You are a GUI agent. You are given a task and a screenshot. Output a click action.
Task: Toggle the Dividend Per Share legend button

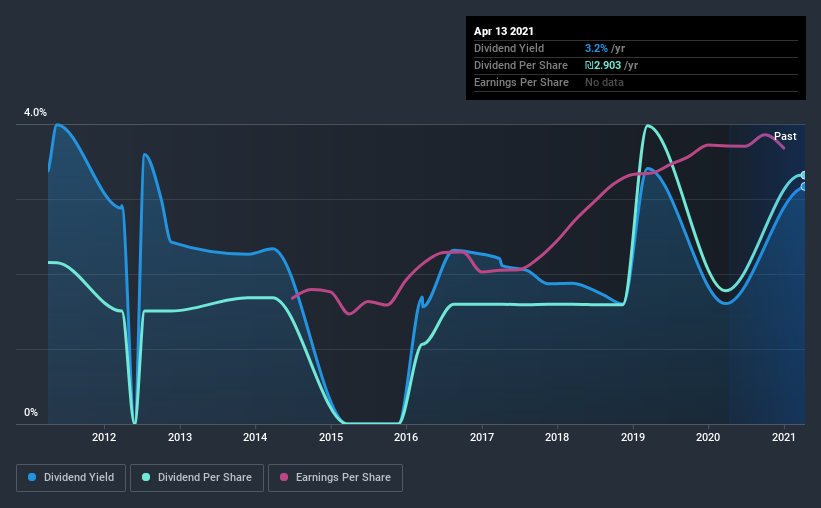[197, 478]
